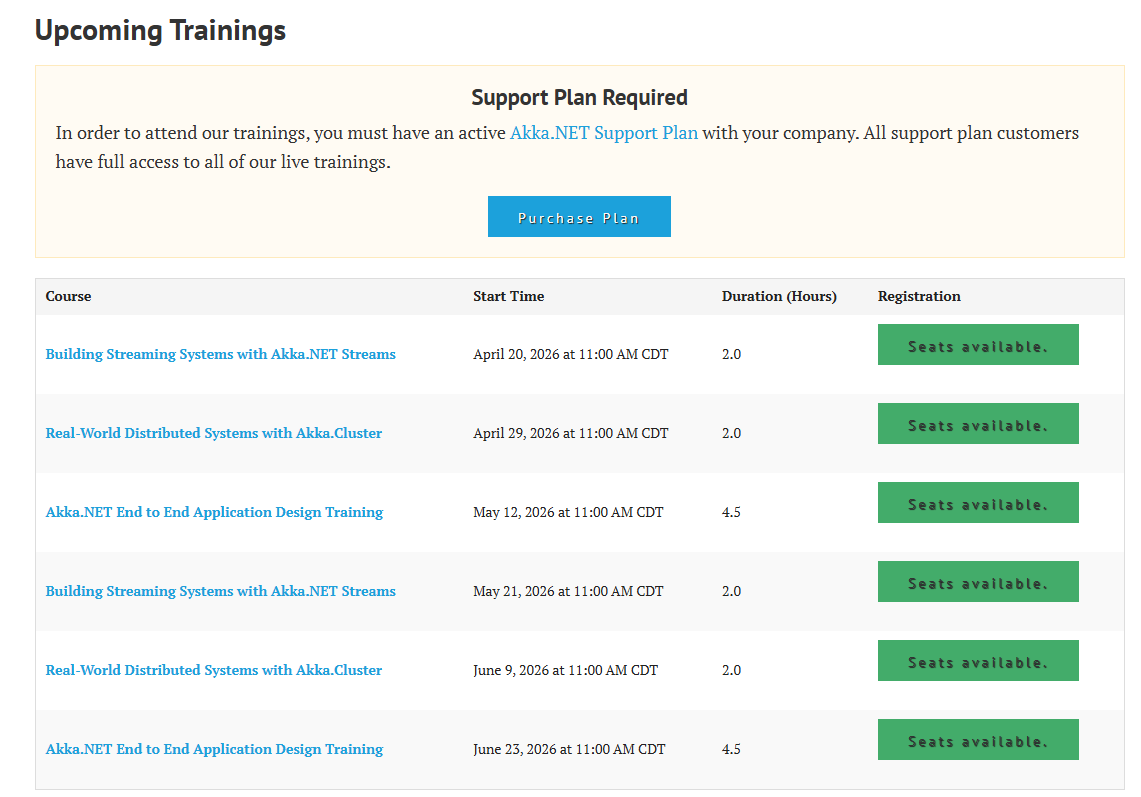
Task: Click the 4.5 duration in June 23 row
Action: point(731,749)
